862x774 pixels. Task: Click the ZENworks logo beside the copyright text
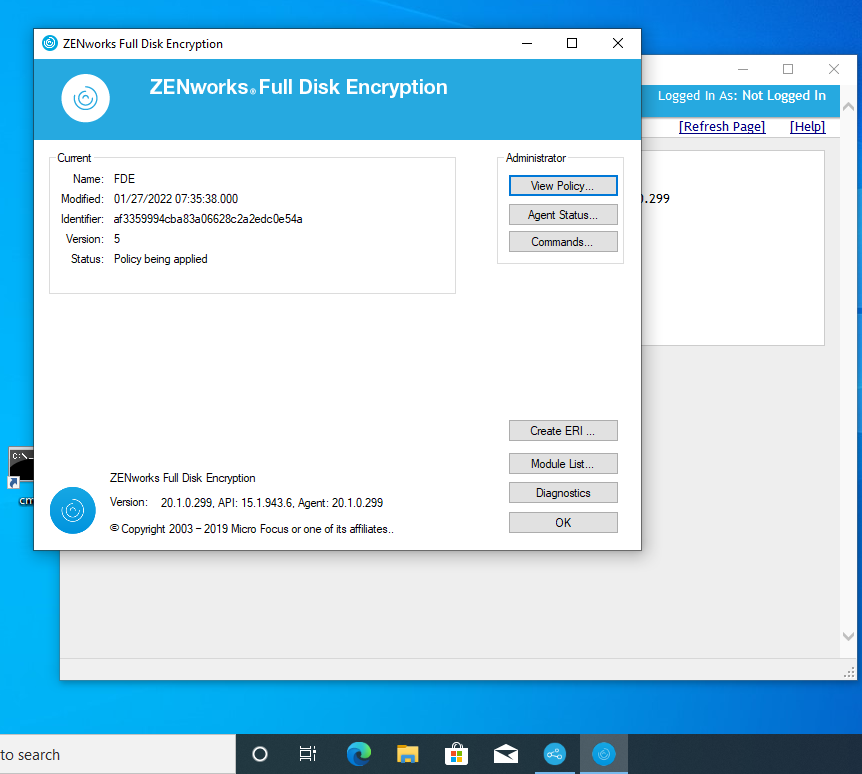pos(72,510)
